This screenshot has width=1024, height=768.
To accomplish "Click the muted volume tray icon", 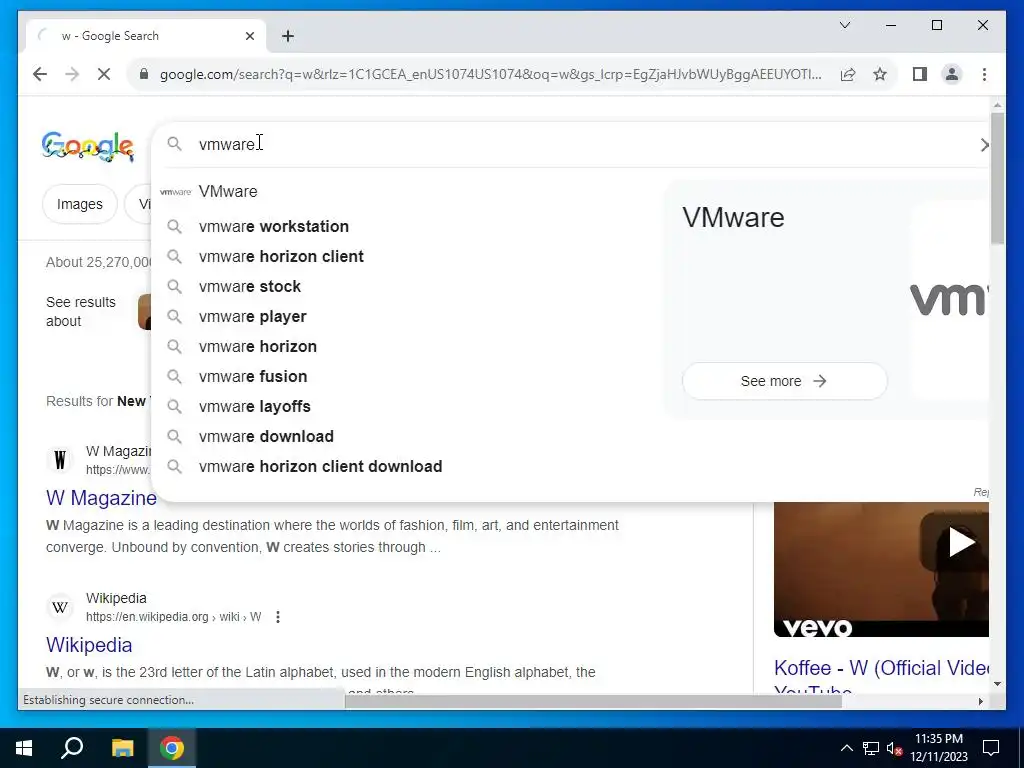I will (894, 748).
